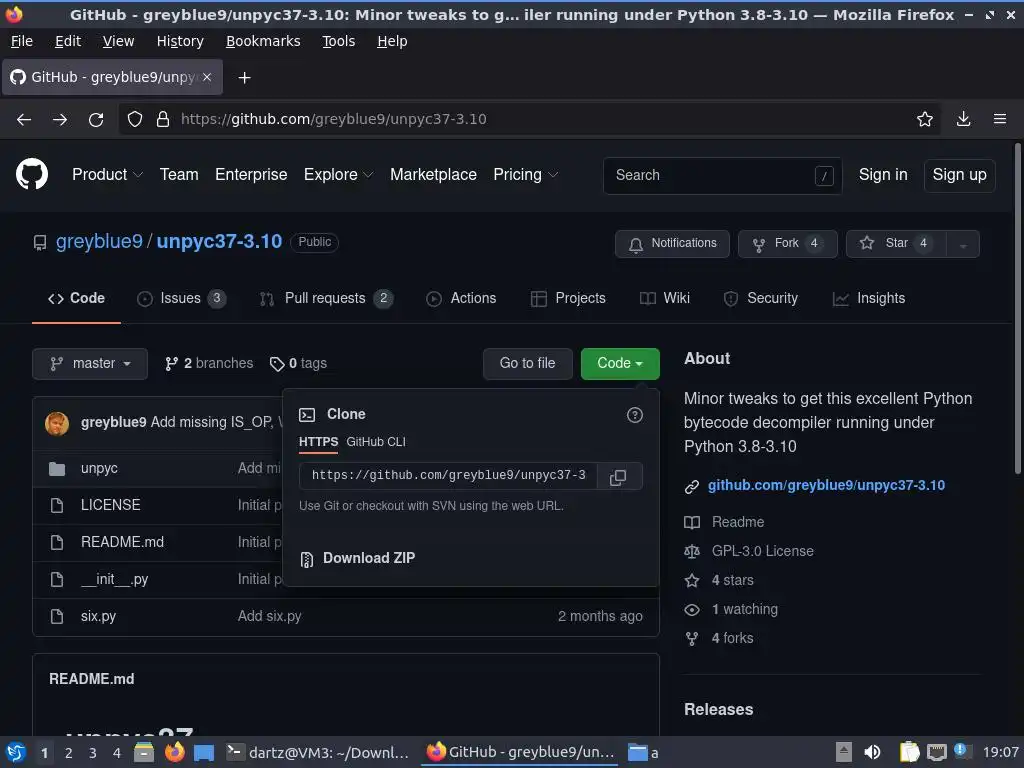Open the Firefox hamburger application menu
The height and width of the screenshot is (768, 1024).
coord(1000,119)
